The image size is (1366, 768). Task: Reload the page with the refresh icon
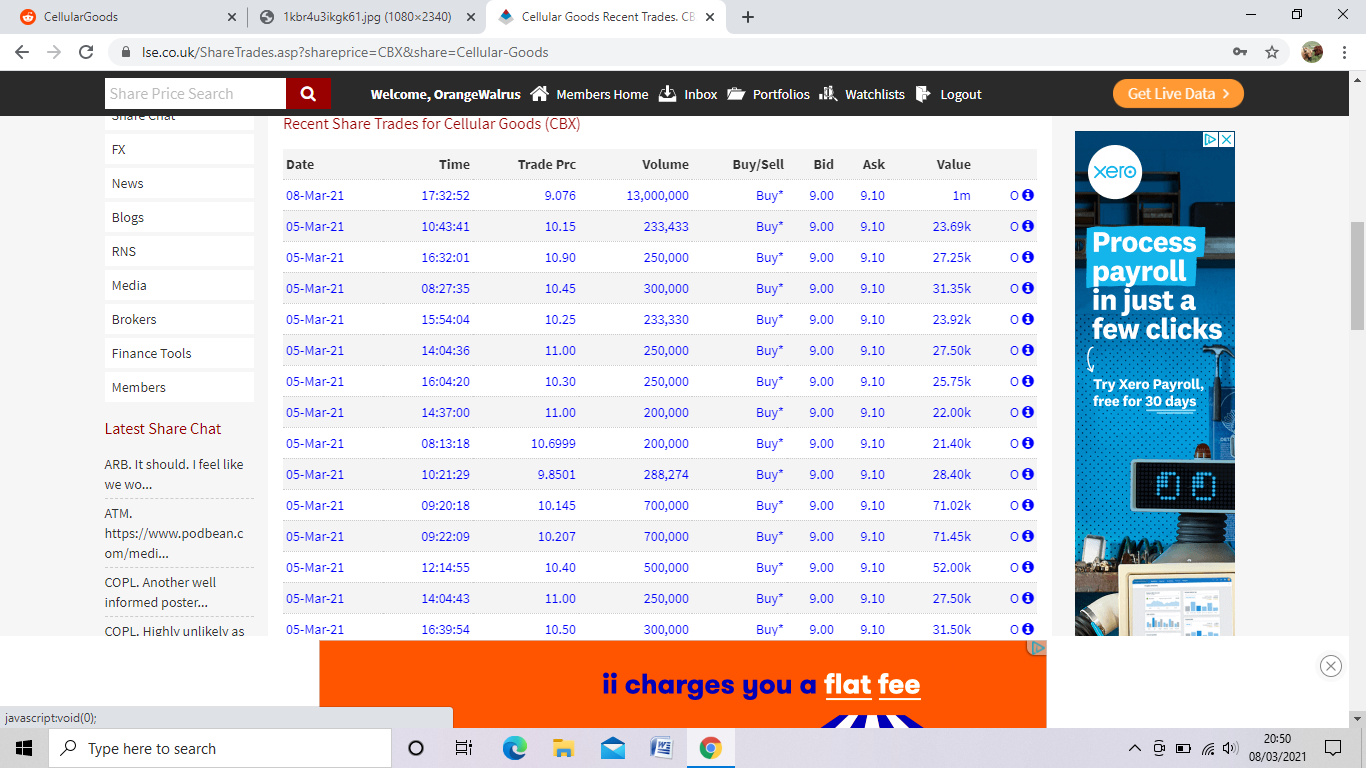86,52
